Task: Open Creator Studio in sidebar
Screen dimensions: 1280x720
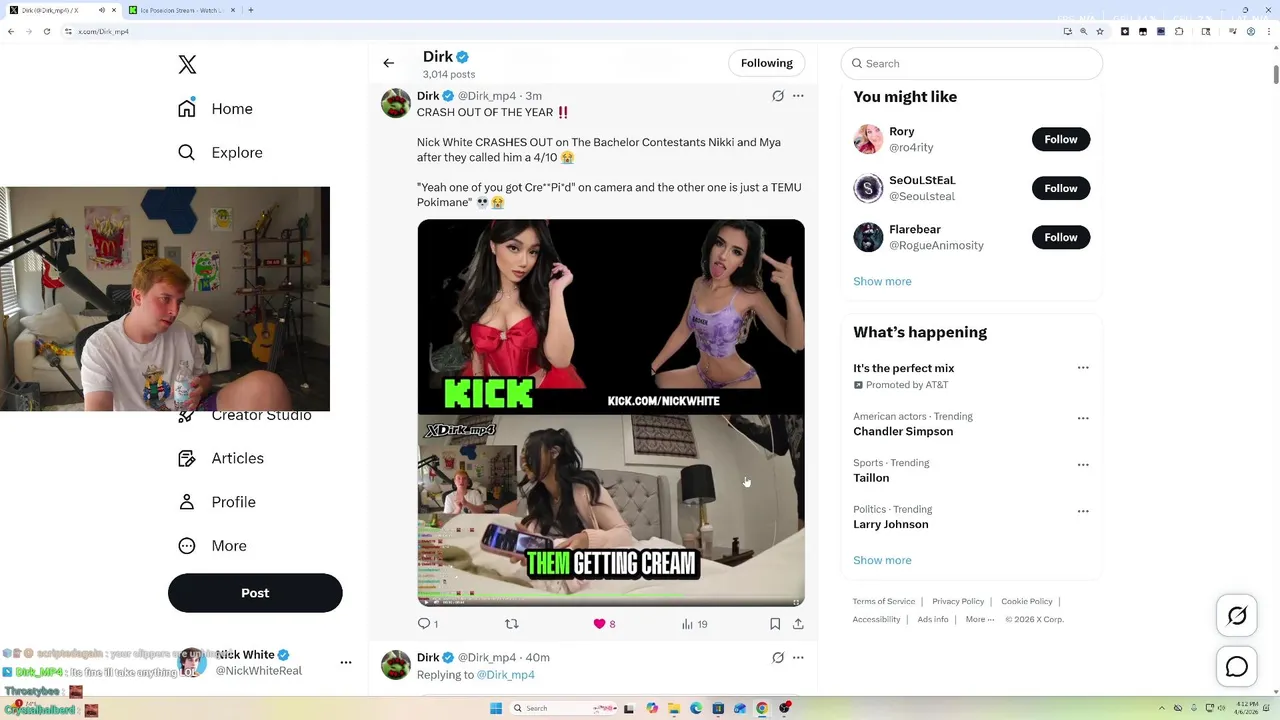Action: (x=245, y=415)
